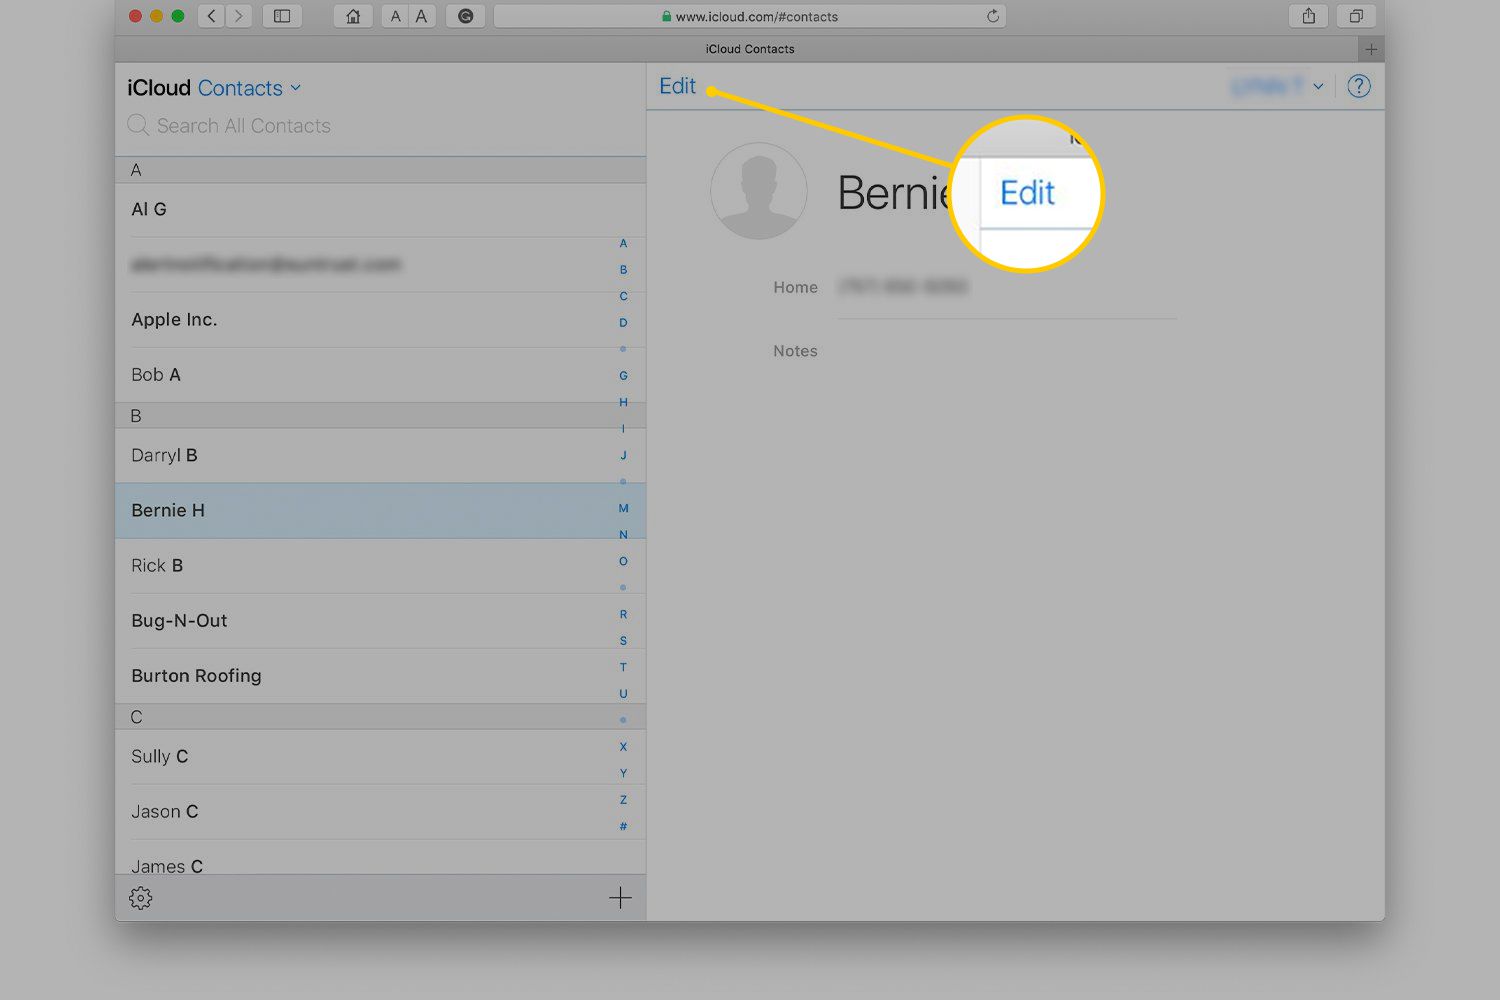The image size is (1500, 1000).
Task: Select contact Bernie H
Action: click(x=380, y=510)
